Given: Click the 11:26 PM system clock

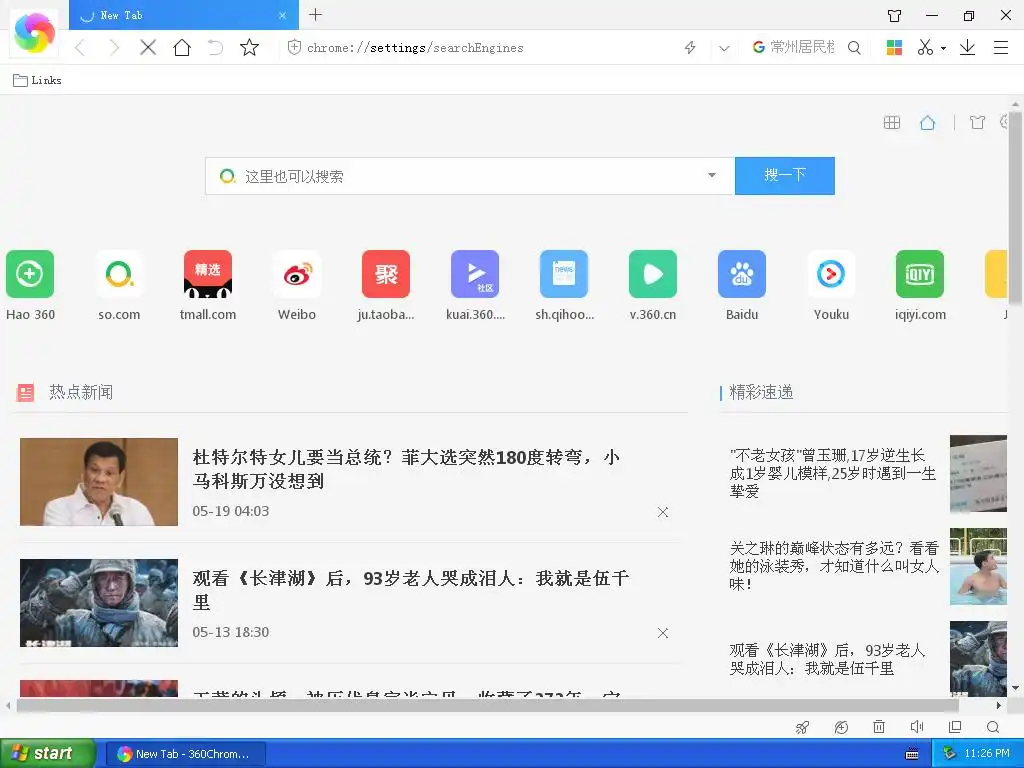Looking at the screenshot, I should [987, 754].
